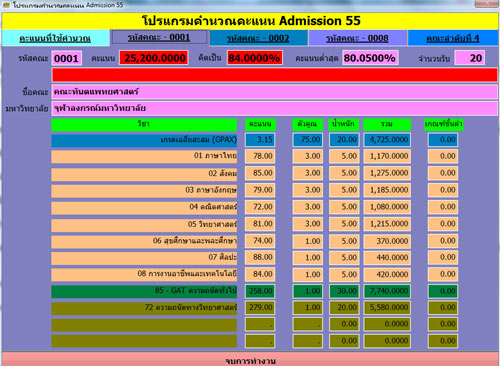Viewport: 500px width, 366px height.
Task: Select science aptitude total 5,580.0000
Action: tap(387, 308)
